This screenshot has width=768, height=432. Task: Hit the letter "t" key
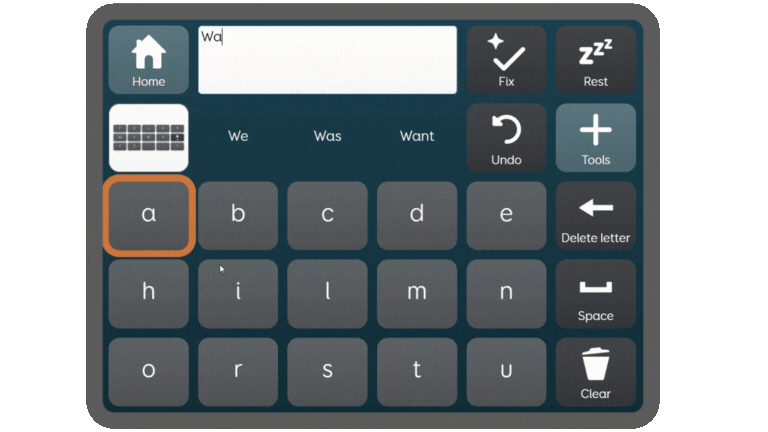(417, 372)
